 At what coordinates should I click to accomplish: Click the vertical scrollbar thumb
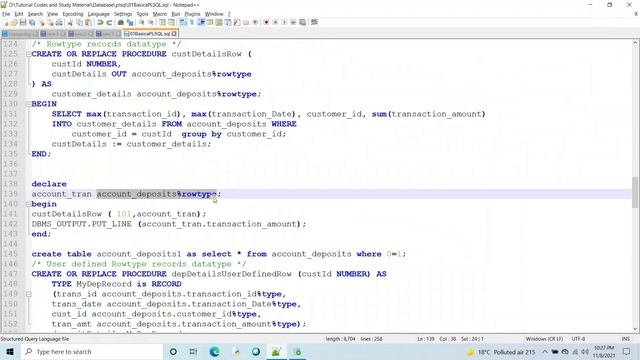pos(636,192)
